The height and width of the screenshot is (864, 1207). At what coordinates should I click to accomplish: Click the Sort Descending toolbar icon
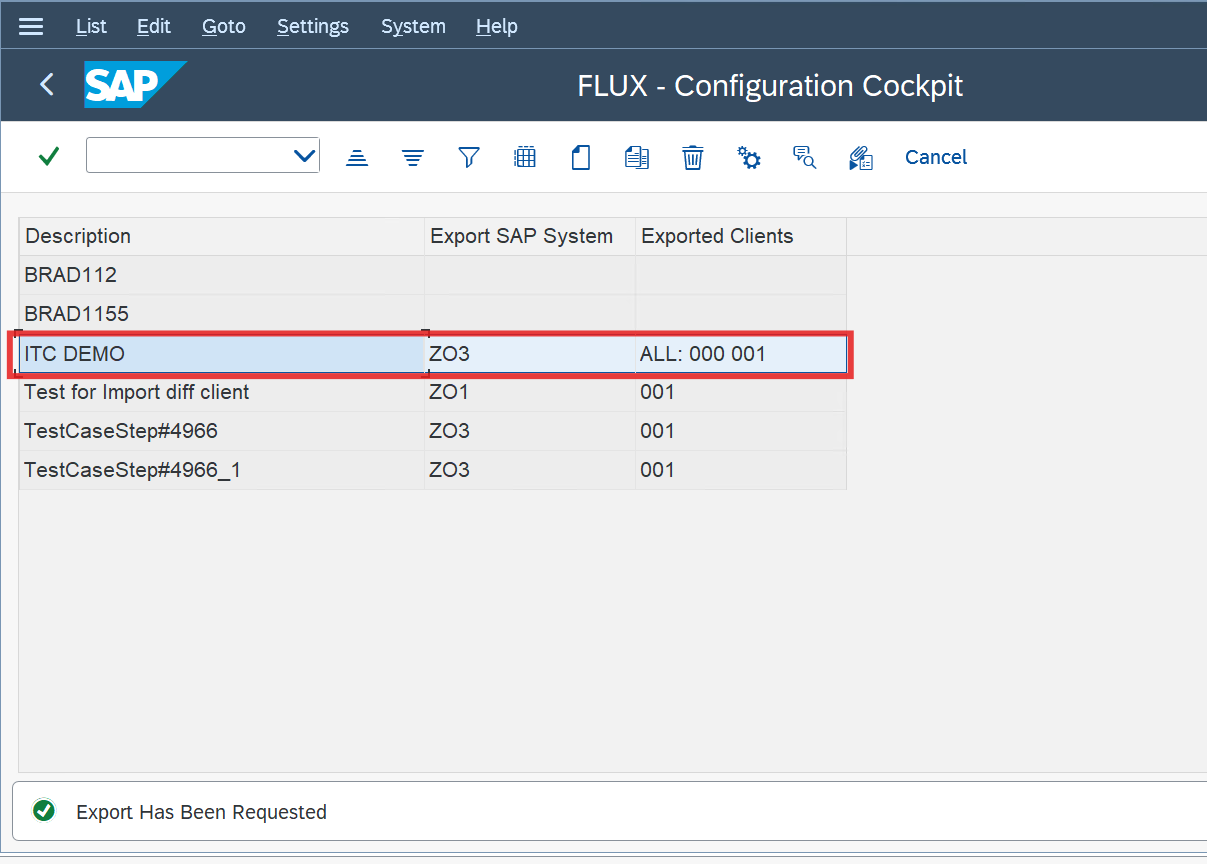[x=413, y=157]
